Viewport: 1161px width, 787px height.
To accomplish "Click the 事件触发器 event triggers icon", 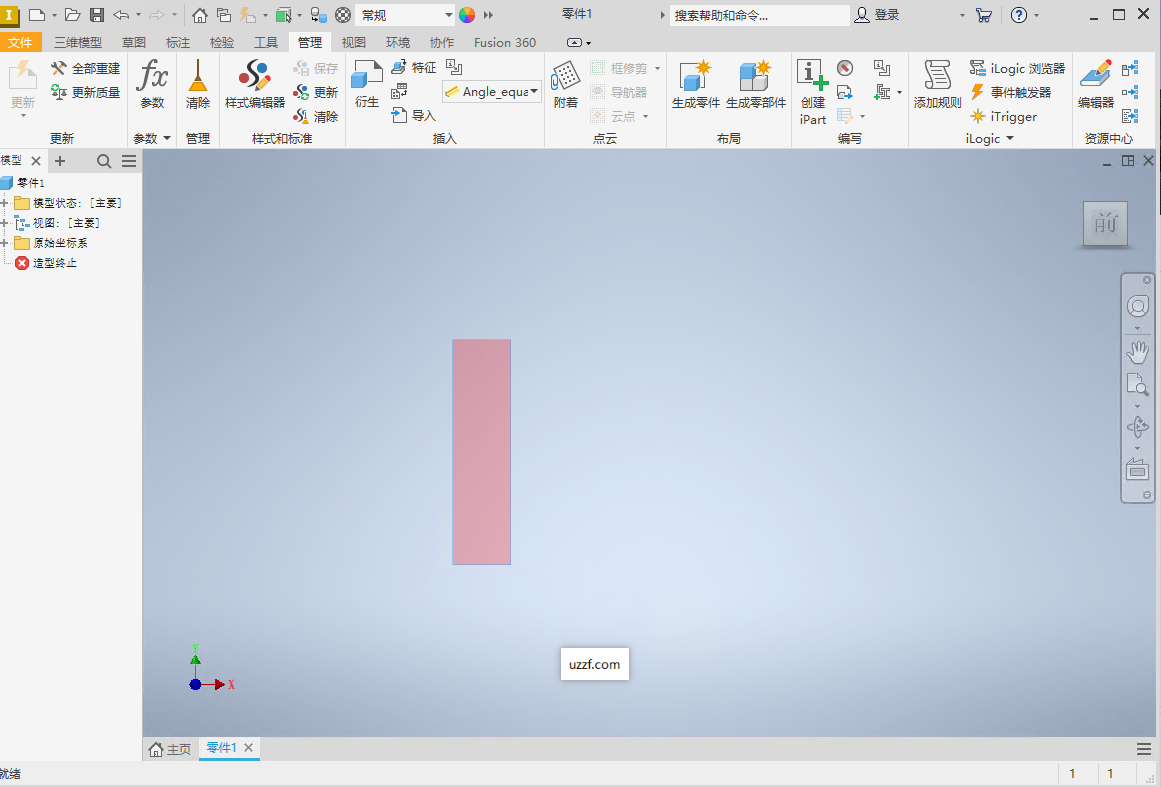I will tap(1013, 92).
